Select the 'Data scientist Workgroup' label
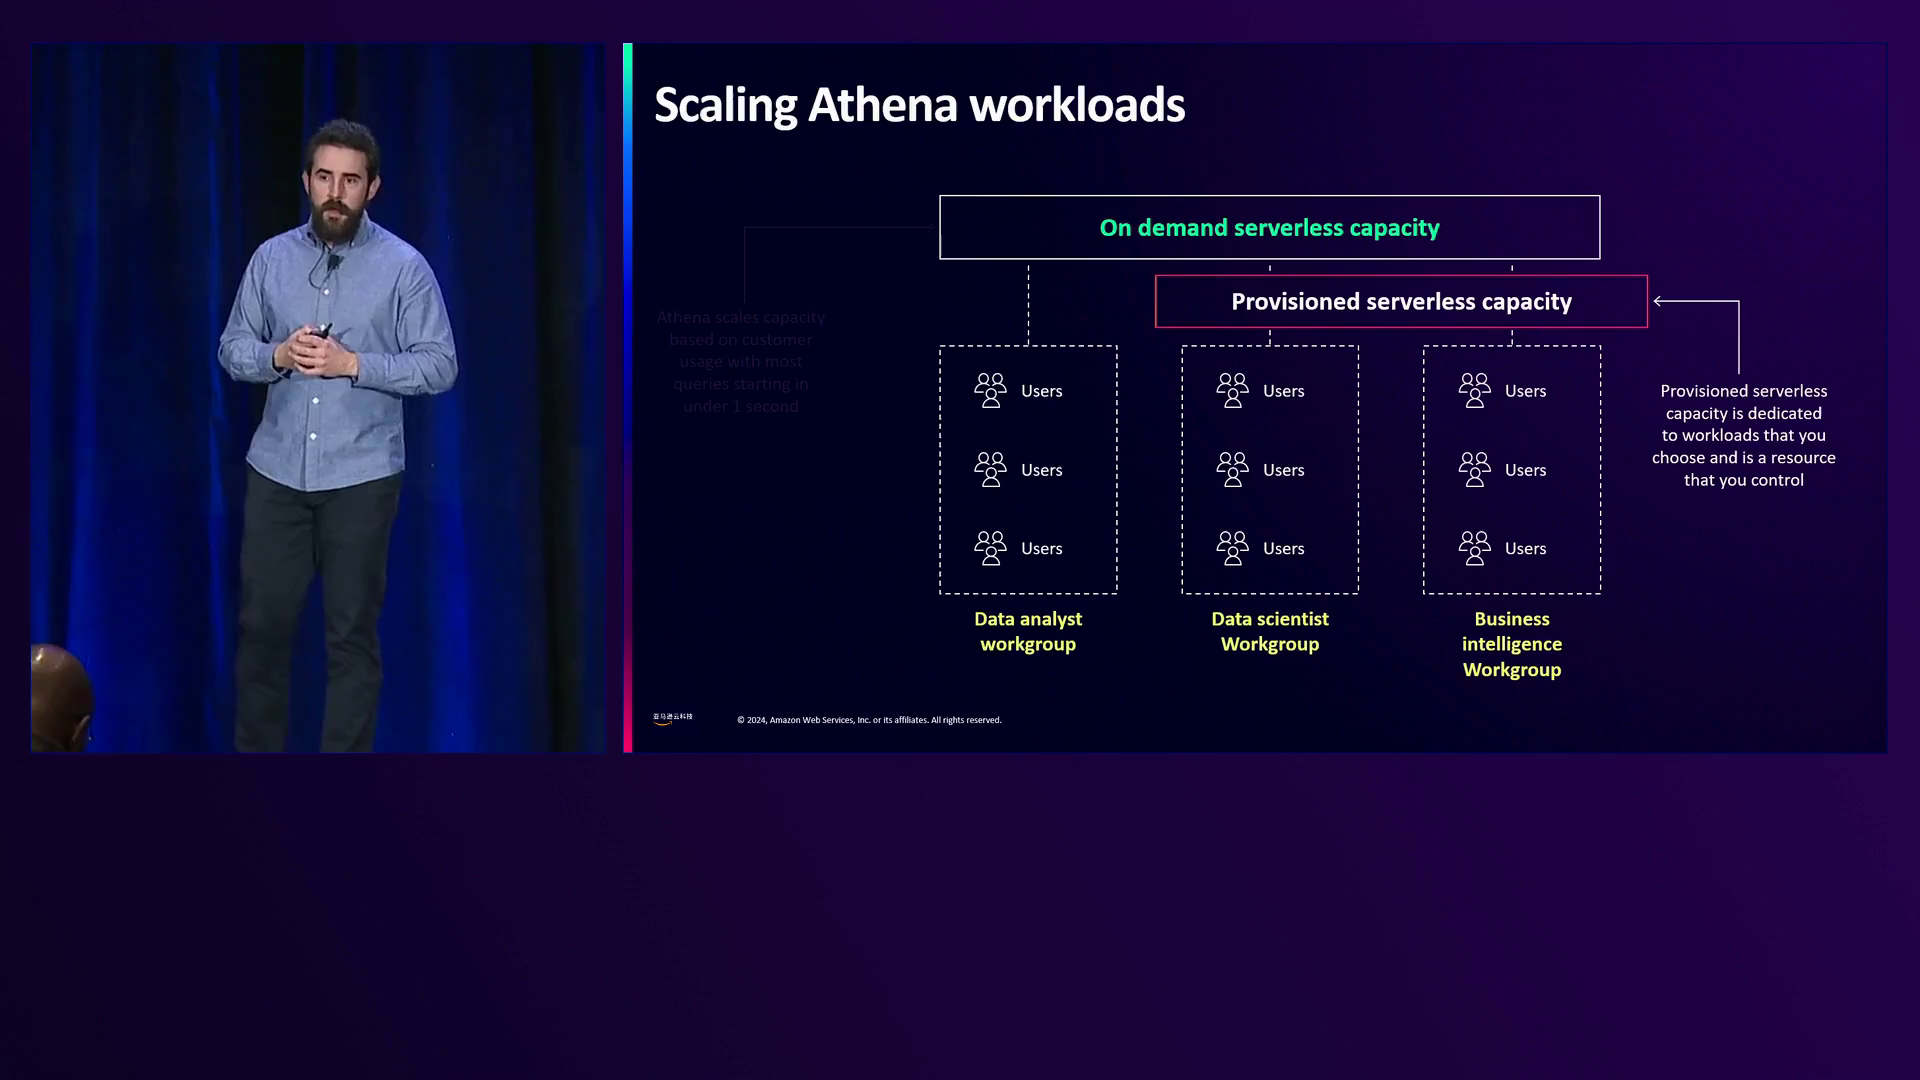This screenshot has height=1080, width=1920. (1270, 631)
